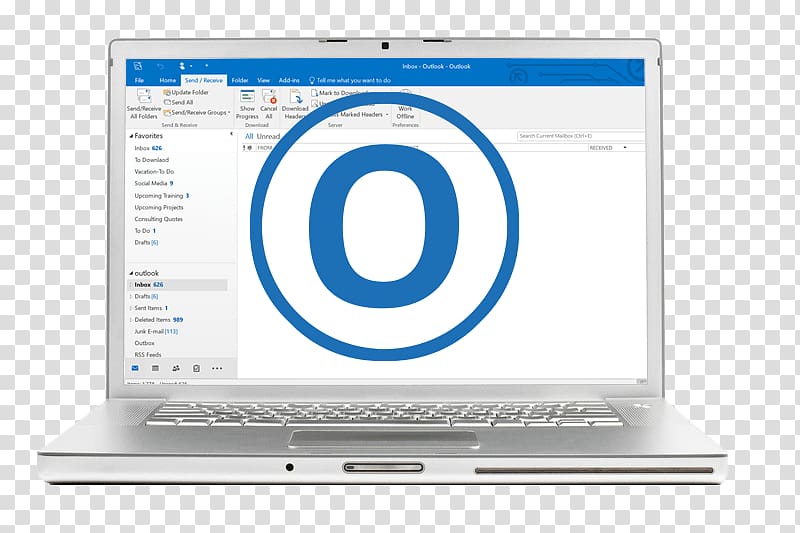The image size is (800, 533).
Task: Click the three-dots navigation options icon
Action: [217, 368]
